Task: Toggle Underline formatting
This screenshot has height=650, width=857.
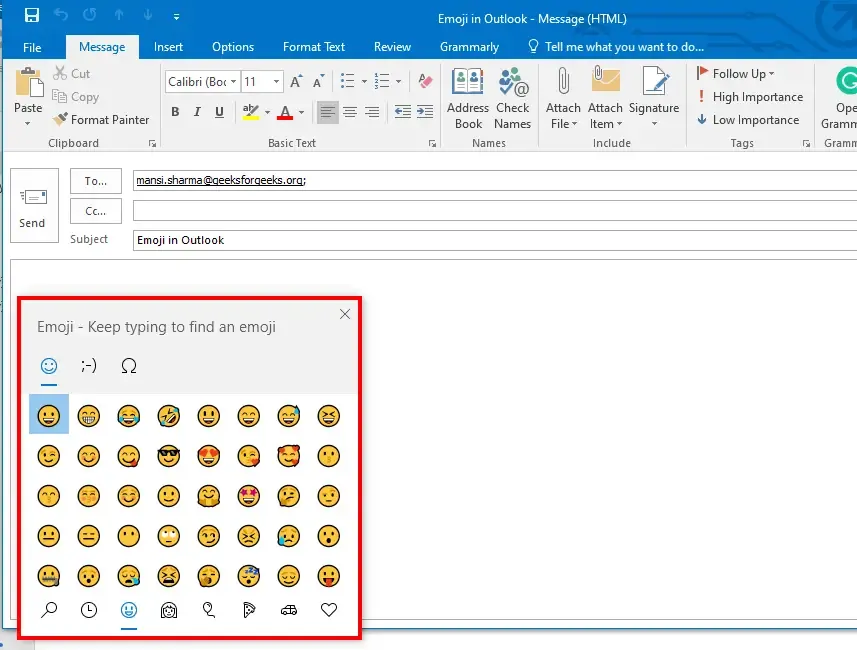Action: click(219, 112)
